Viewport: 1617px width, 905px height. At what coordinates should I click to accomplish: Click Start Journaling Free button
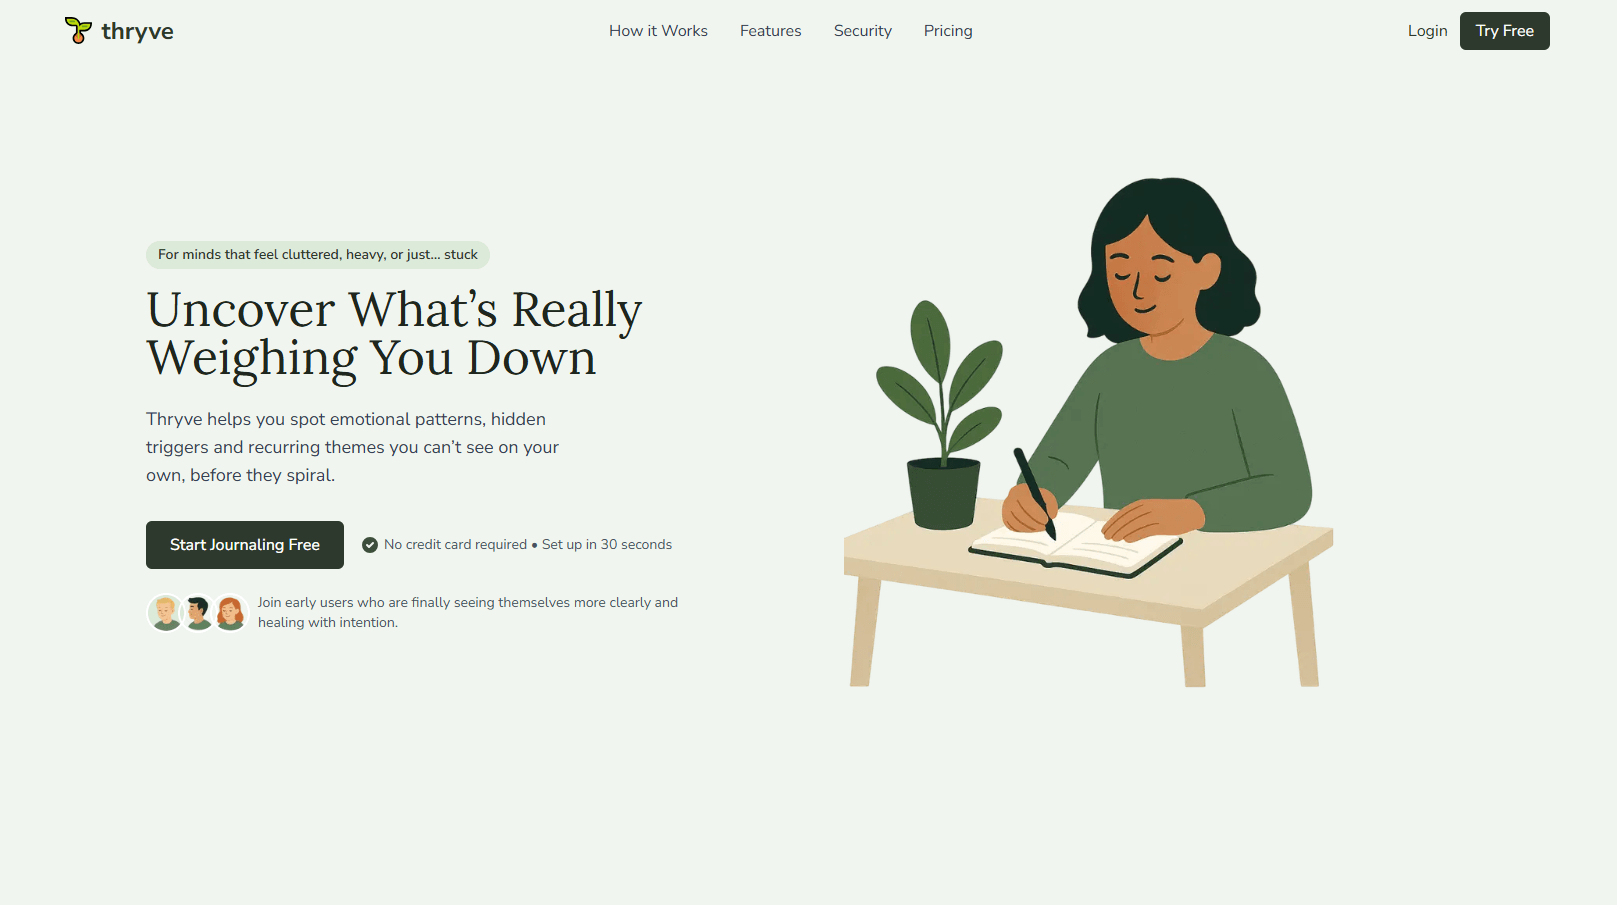(245, 545)
